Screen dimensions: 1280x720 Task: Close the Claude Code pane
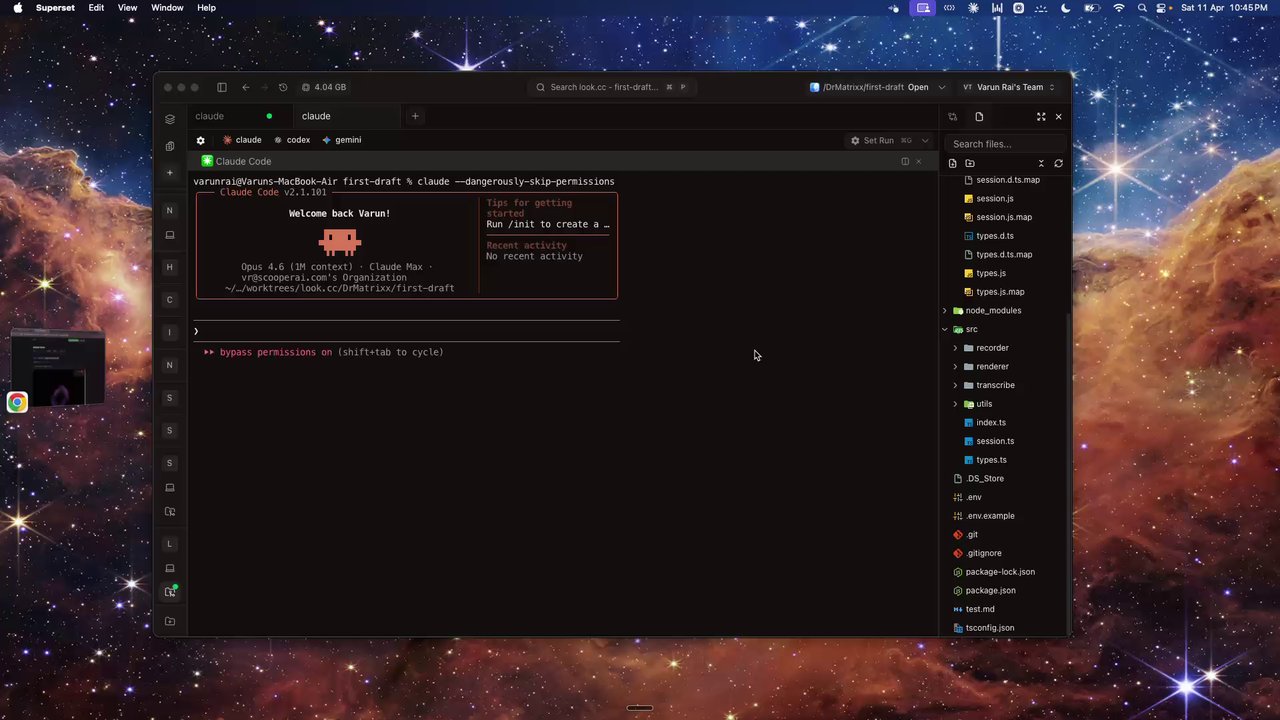coord(919,161)
